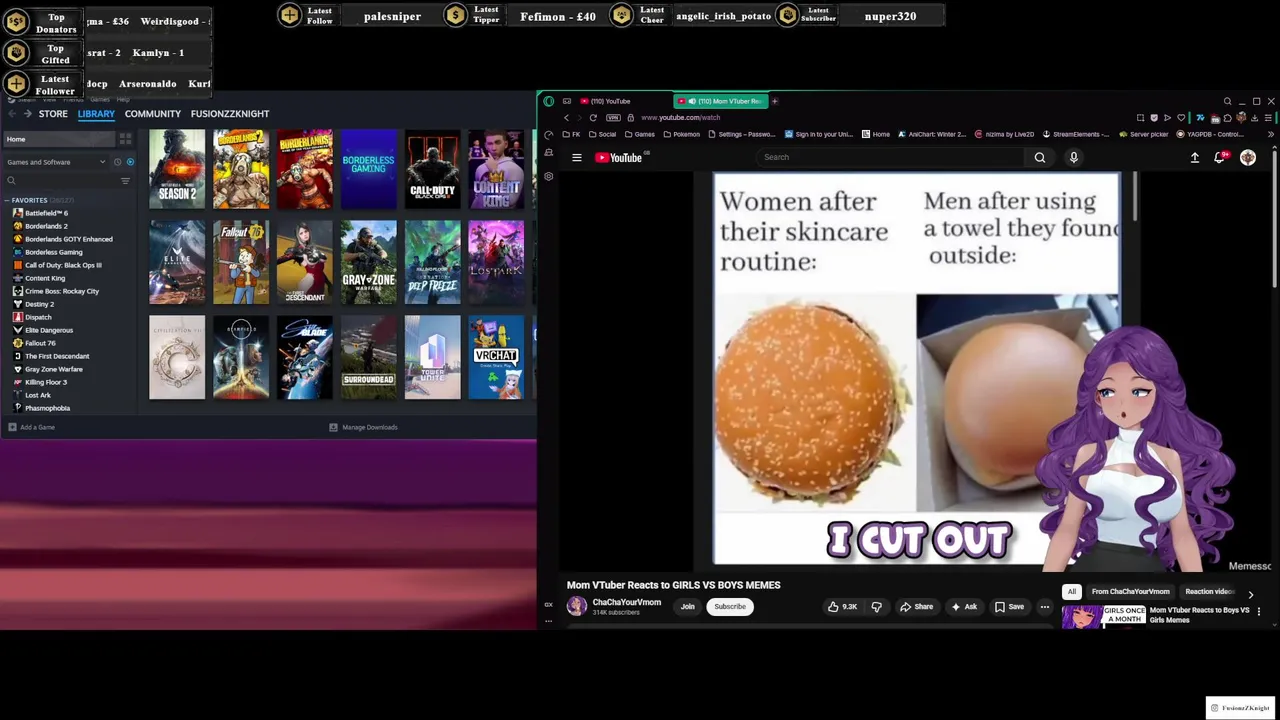Click the YouTube search magnifier button
Image resolution: width=1280 pixels, height=720 pixels.
[1040, 157]
